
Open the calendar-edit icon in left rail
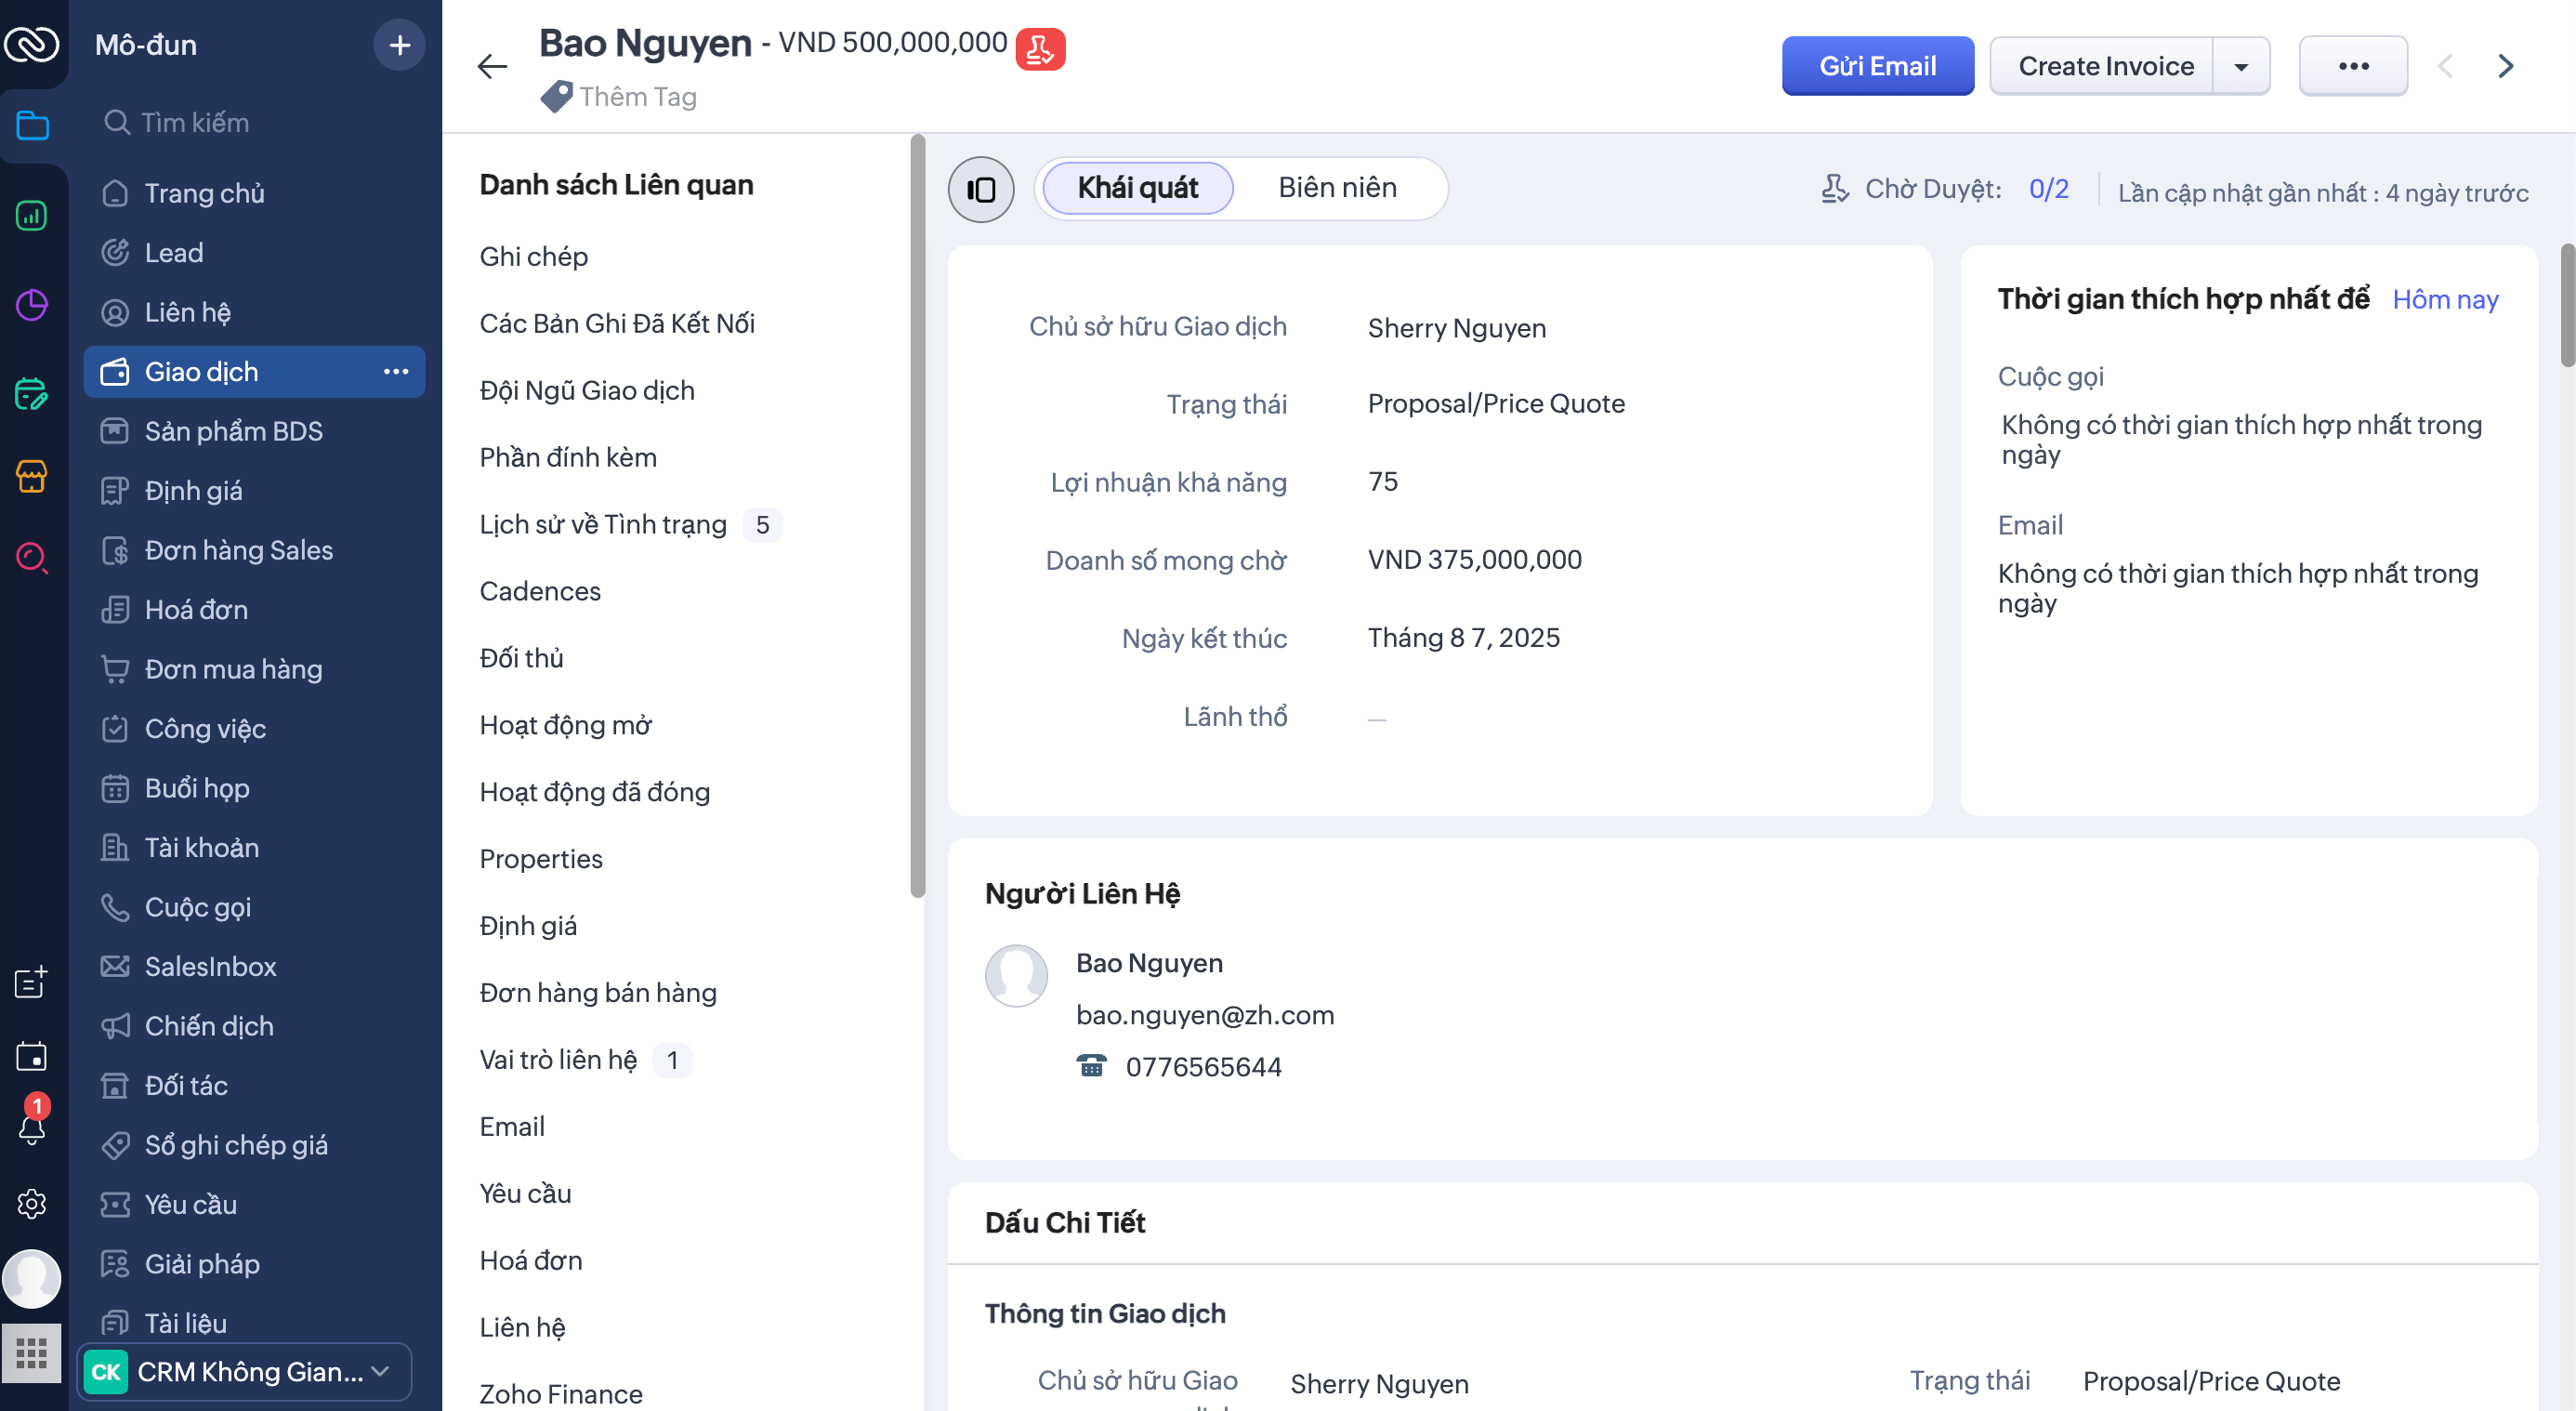point(32,394)
